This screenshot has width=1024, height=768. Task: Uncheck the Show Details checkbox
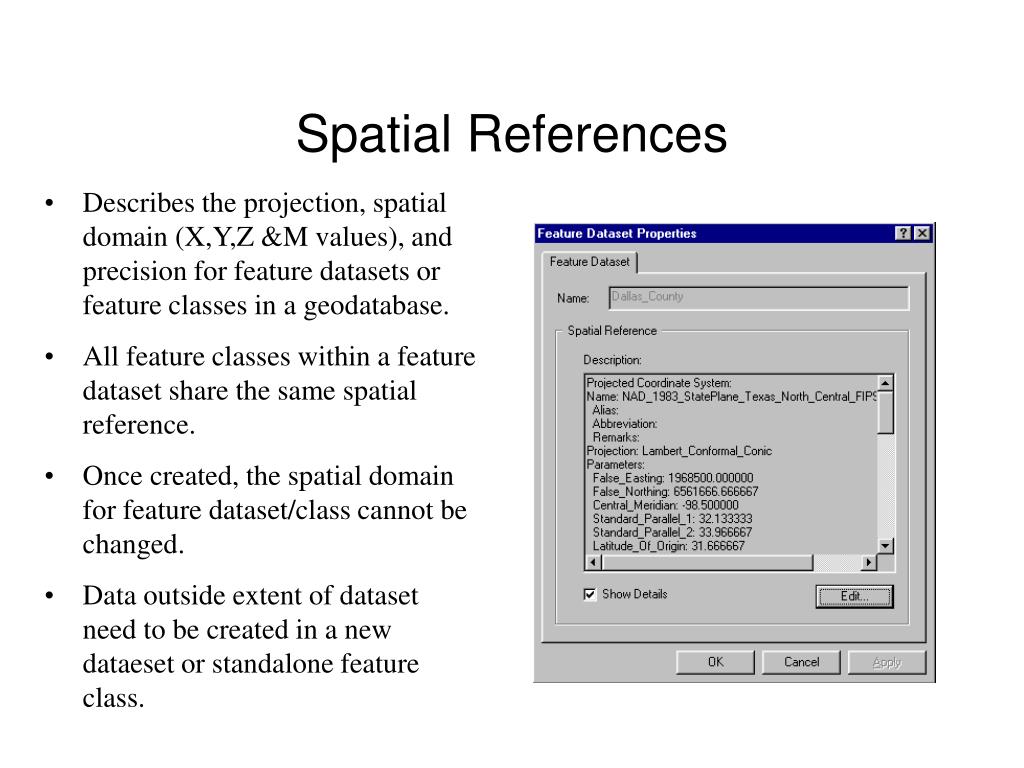(590, 594)
